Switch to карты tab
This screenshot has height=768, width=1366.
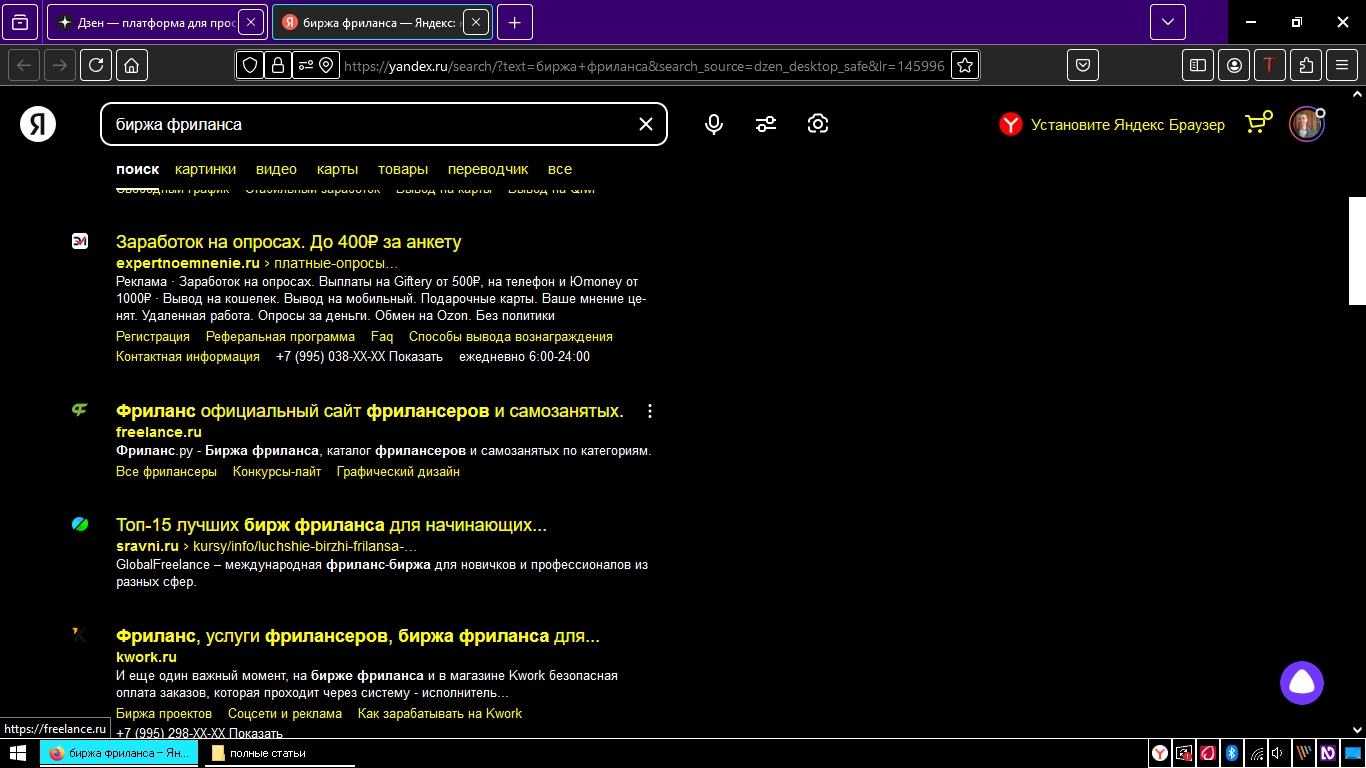coord(337,169)
